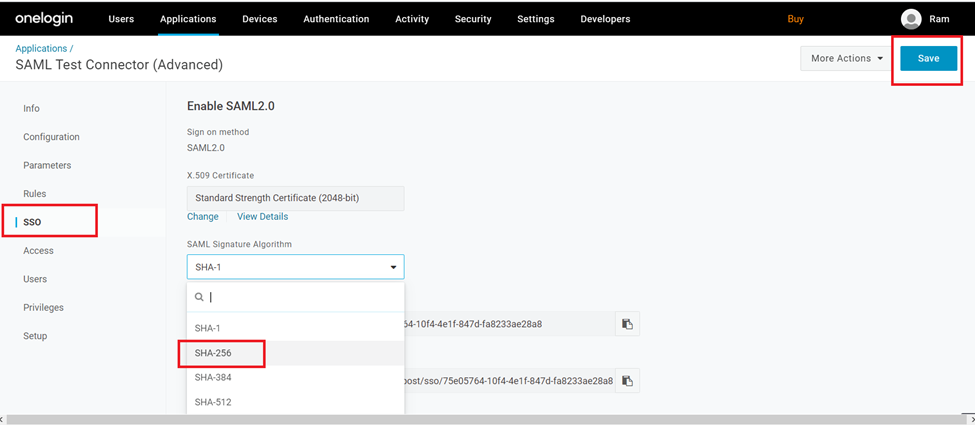Copy the URL field above SHA-256 row
975x425 pixels.
click(627, 324)
